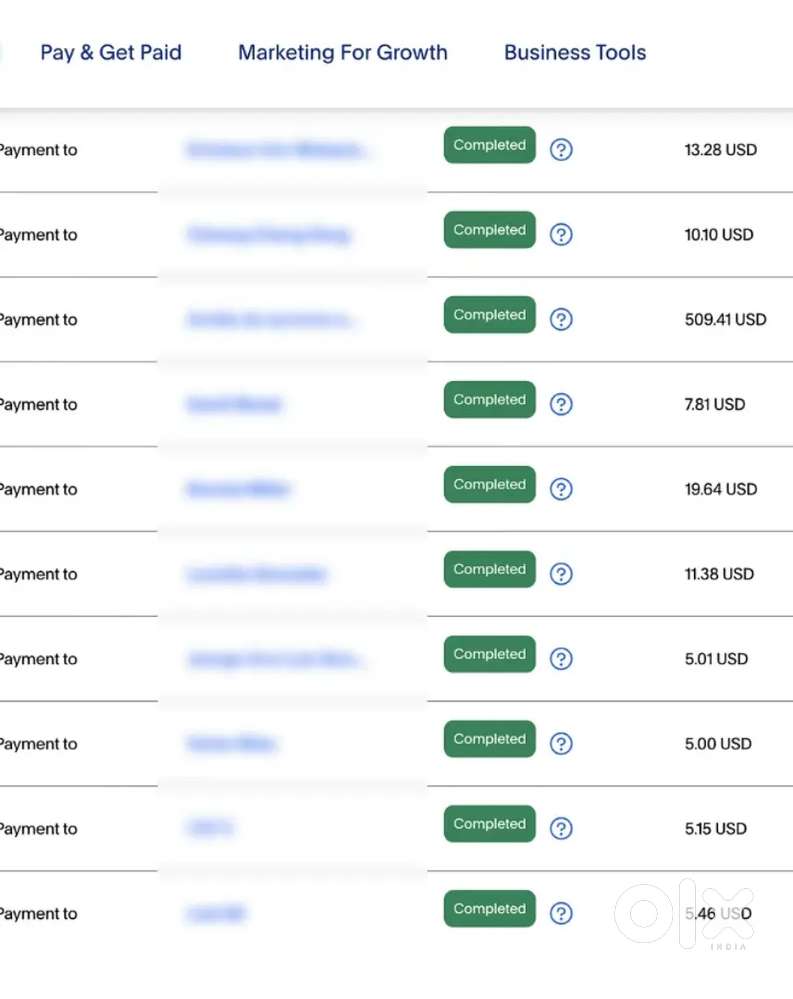Open help icon in 19.64 USD row
This screenshot has width=793, height=999.
562,490
